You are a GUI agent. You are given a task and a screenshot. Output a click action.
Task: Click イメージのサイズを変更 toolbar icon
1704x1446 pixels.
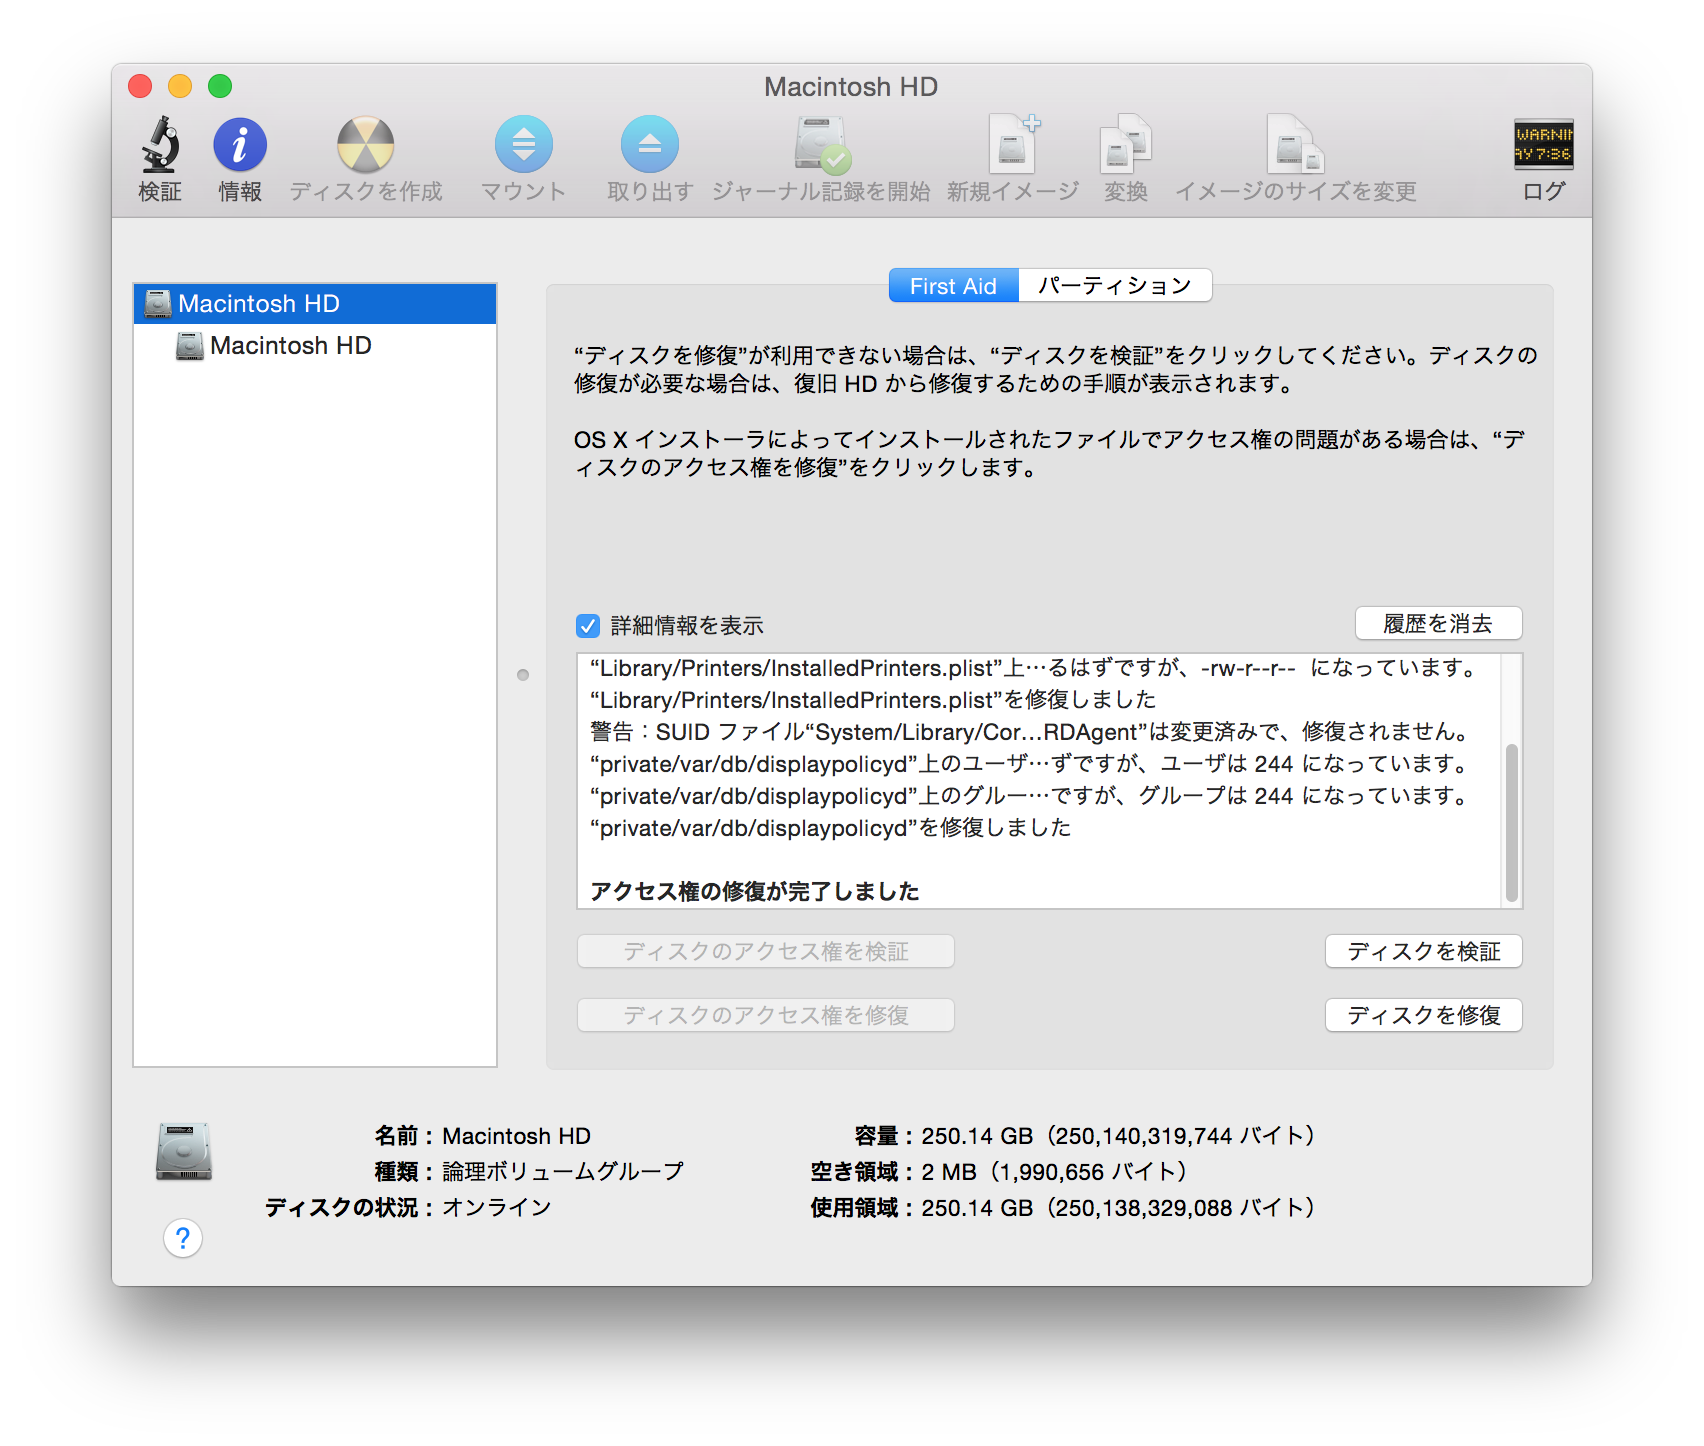[x=1296, y=145]
